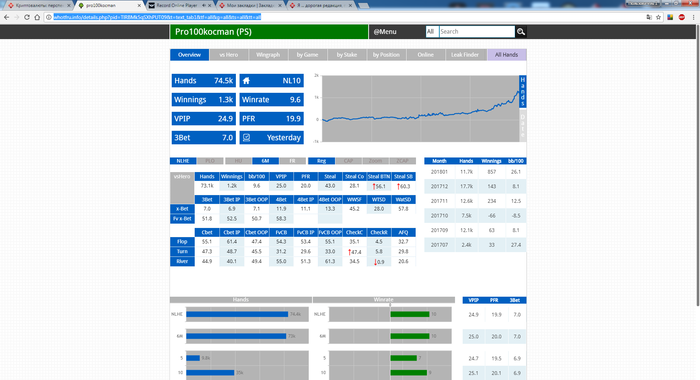Screen dimensions: 700x380
Task: Click the 201710 month row
Action: [x=475, y=216]
